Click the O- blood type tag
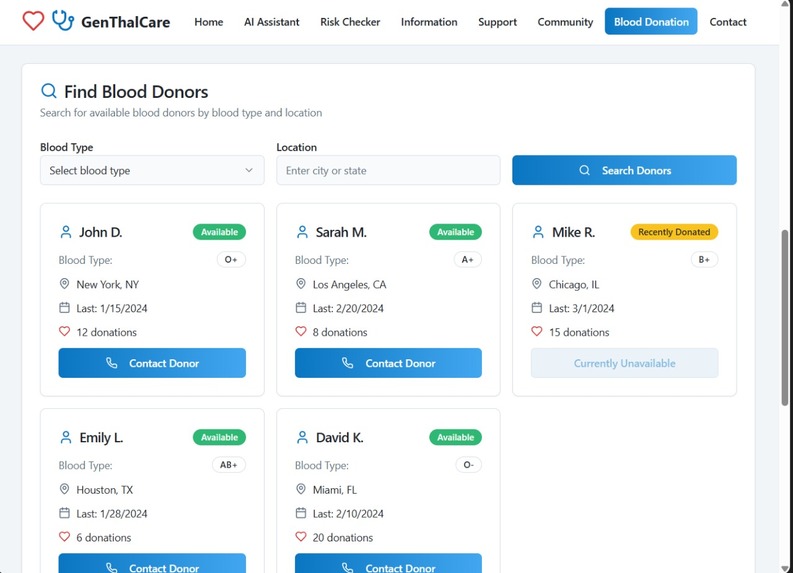This screenshot has height=573, width=793. (468, 465)
